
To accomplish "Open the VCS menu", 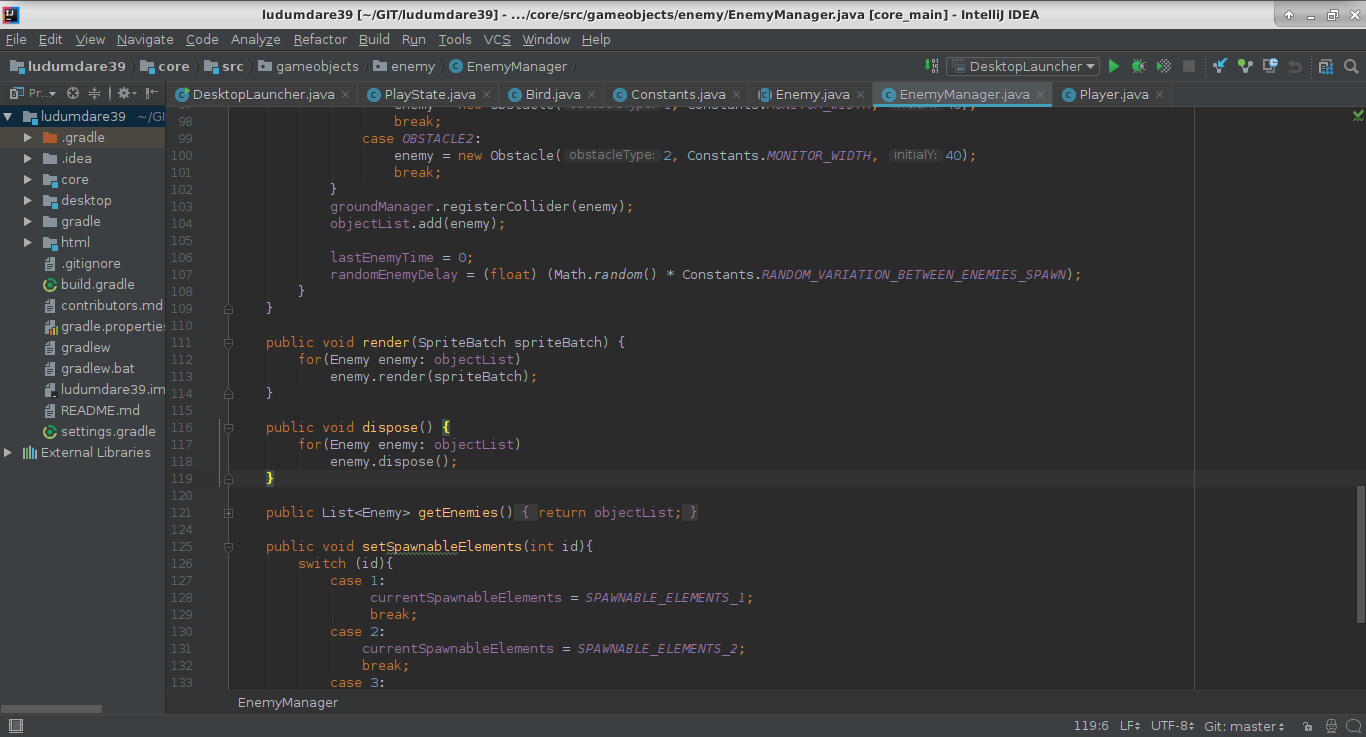I will click(497, 39).
